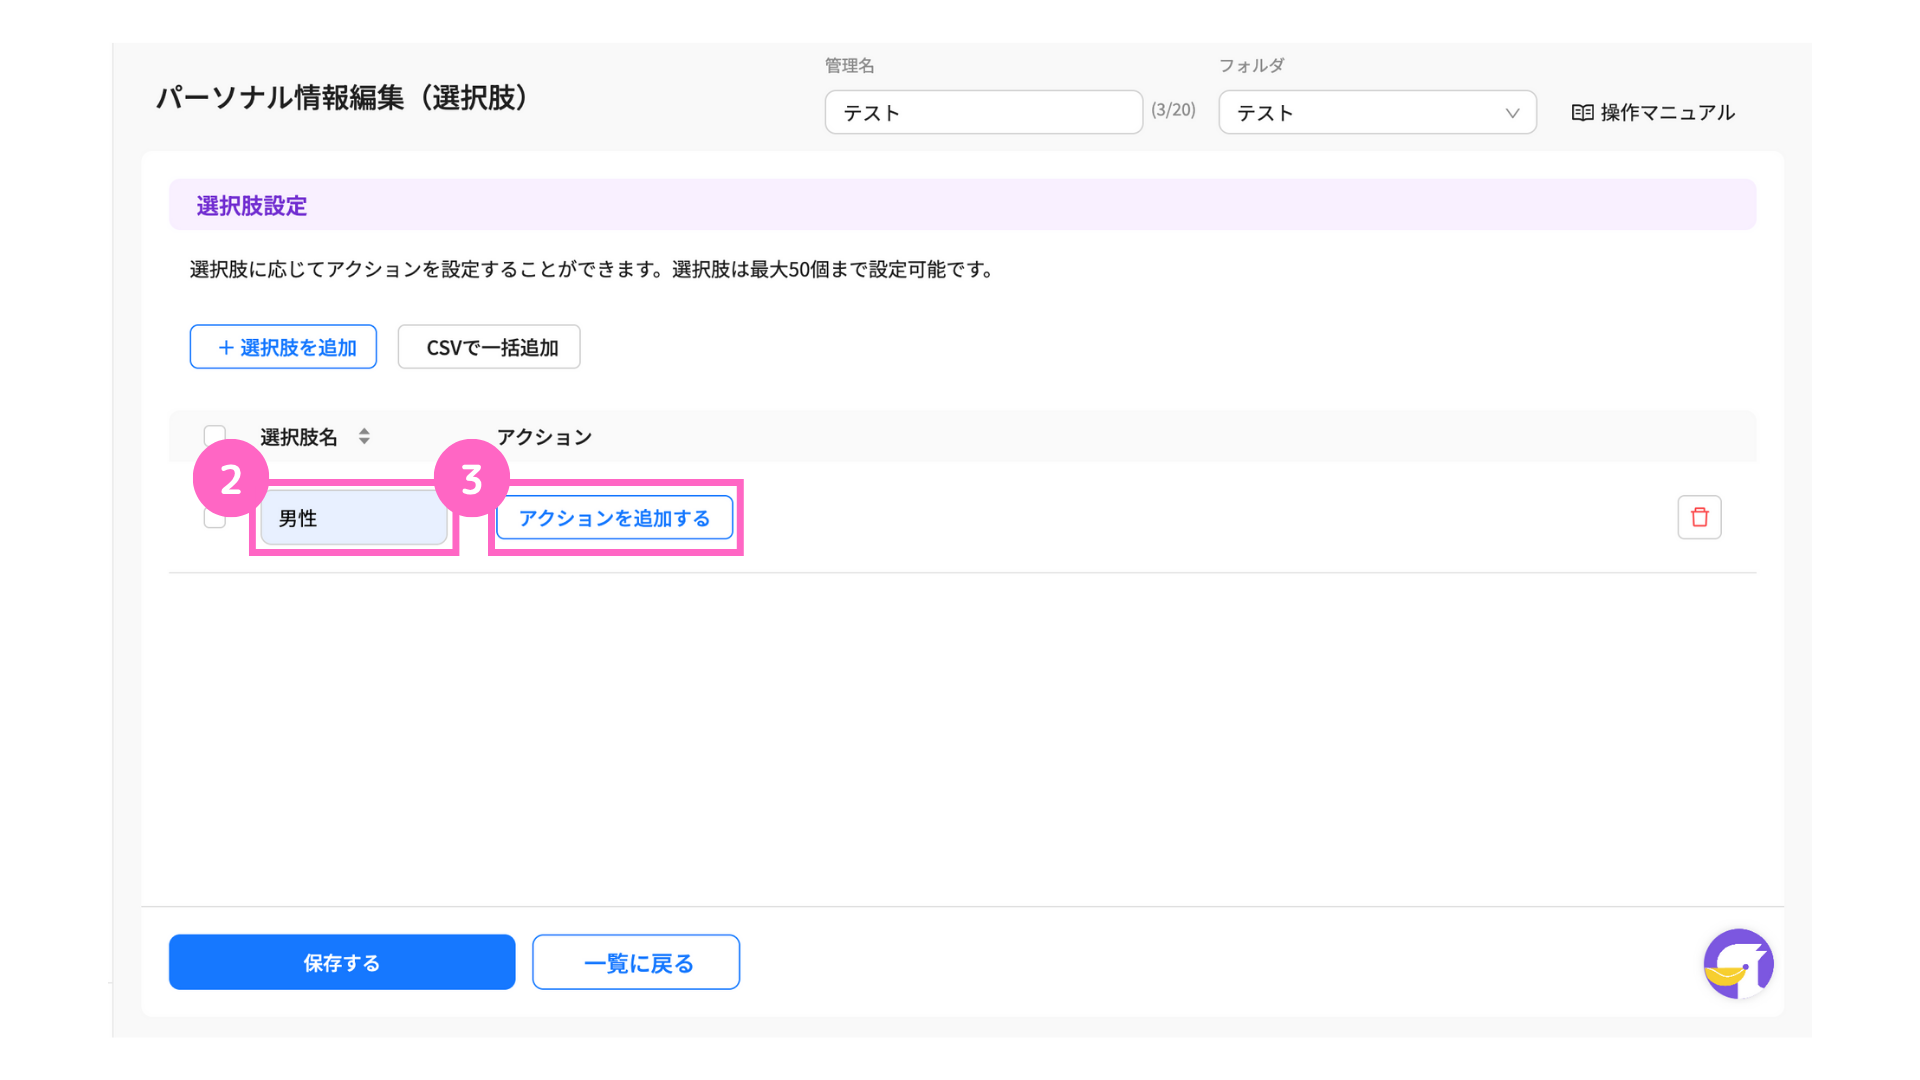Open the 操作マニュアル link
This screenshot has width=1920, height=1080.
(x=1666, y=113)
